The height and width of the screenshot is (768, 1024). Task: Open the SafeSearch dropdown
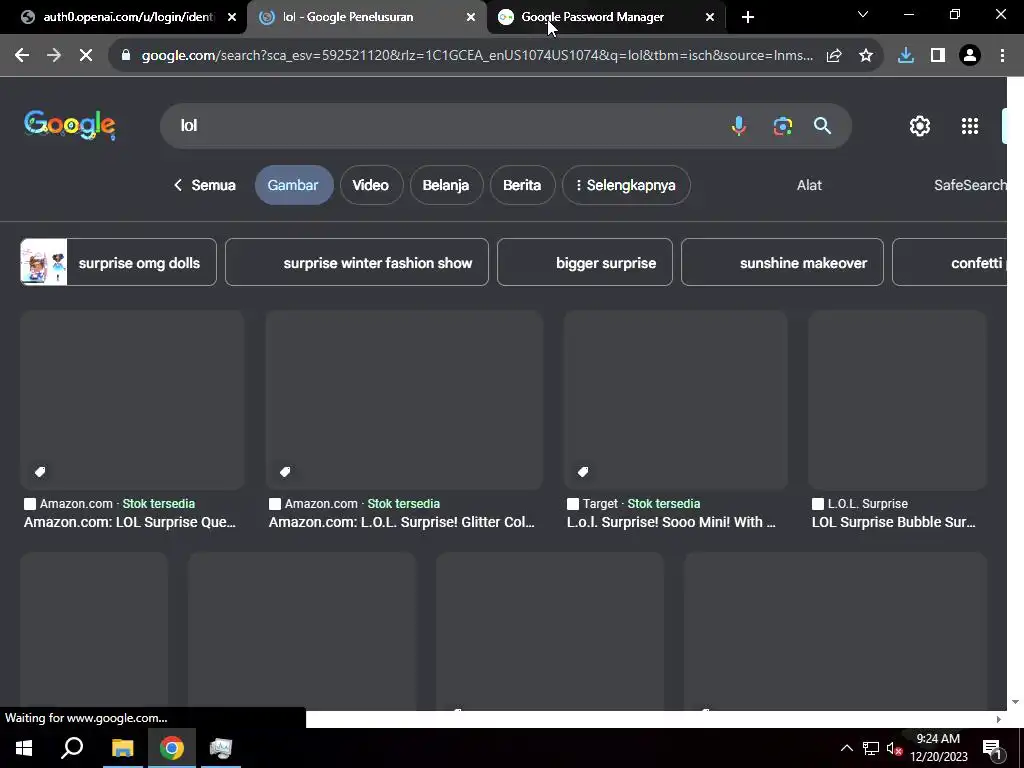(x=970, y=185)
